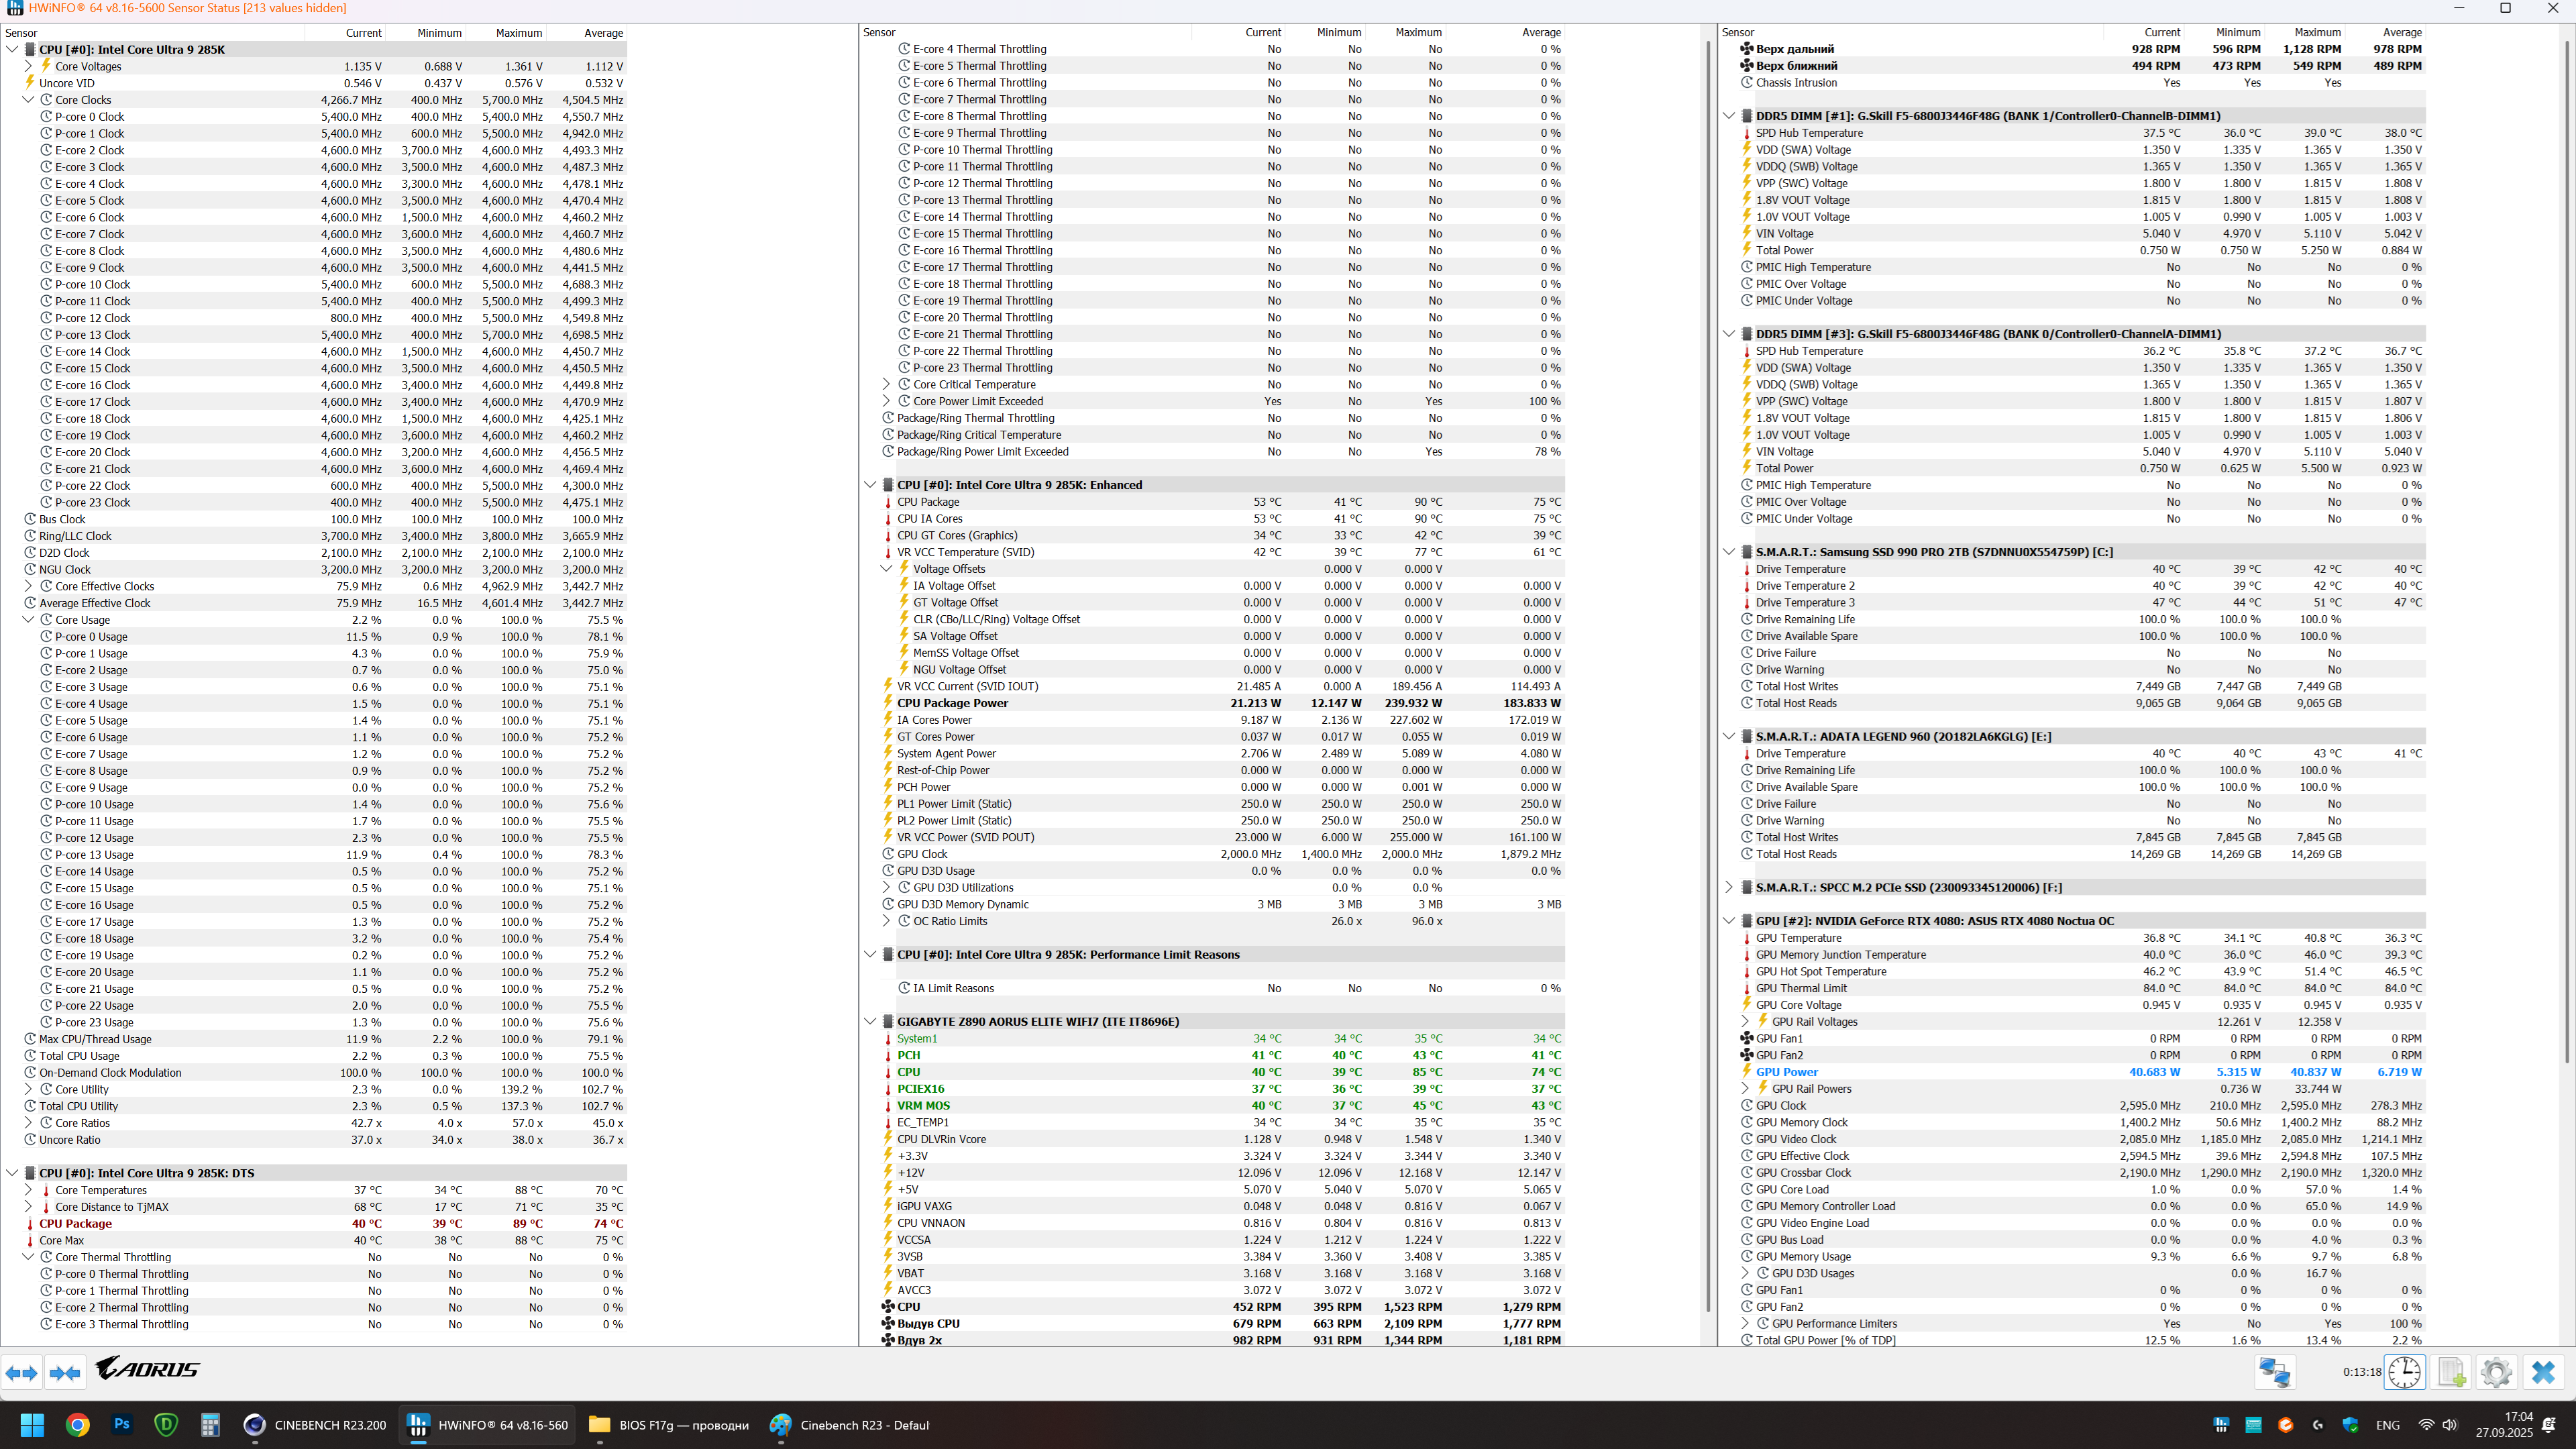Switch to CINEBENCH R23.200 taskbar window

point(315,1425)
